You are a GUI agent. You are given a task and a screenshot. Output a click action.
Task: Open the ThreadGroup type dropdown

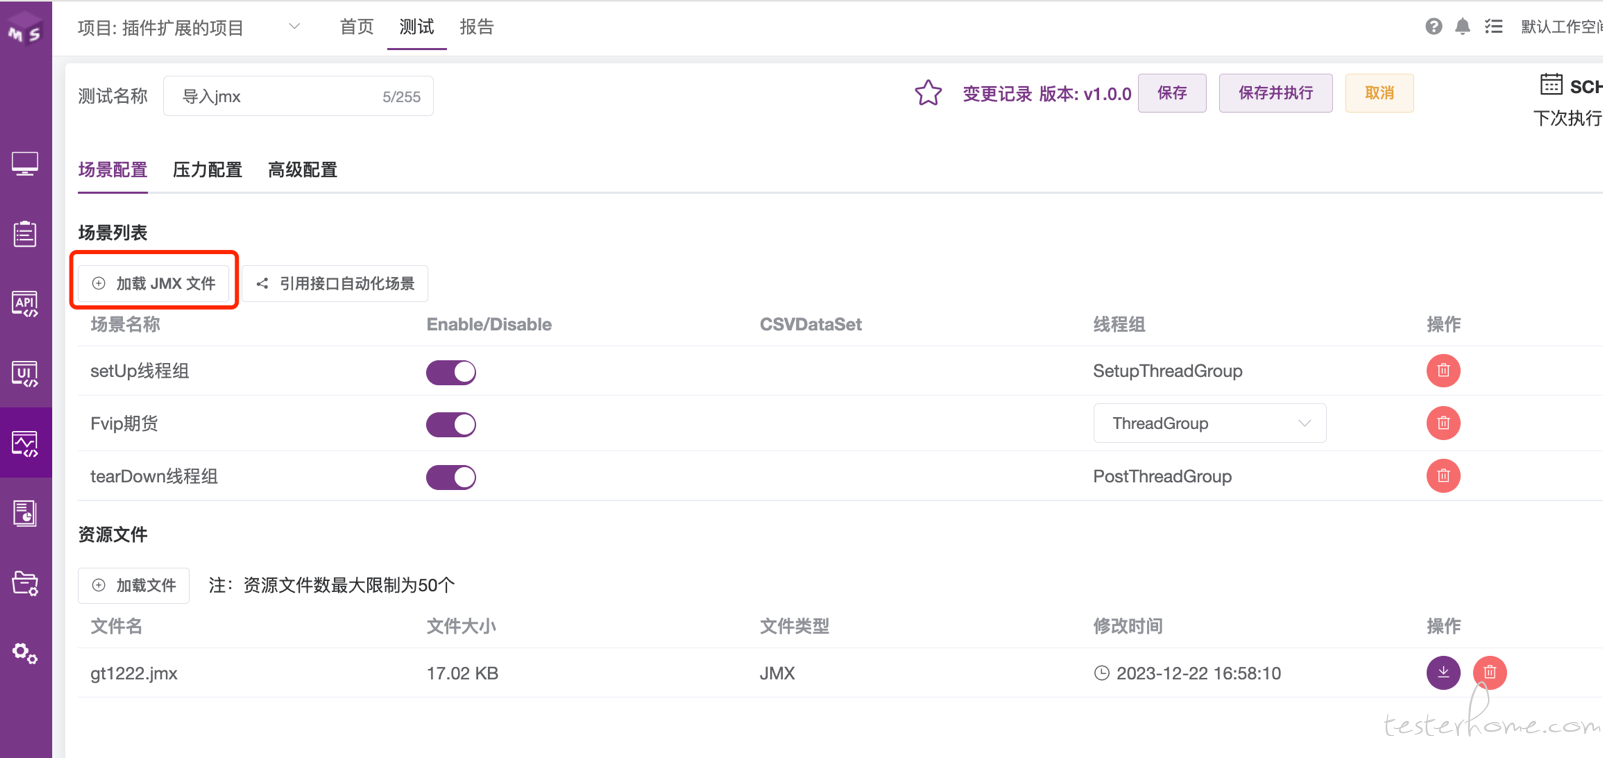click(1209, 423)
